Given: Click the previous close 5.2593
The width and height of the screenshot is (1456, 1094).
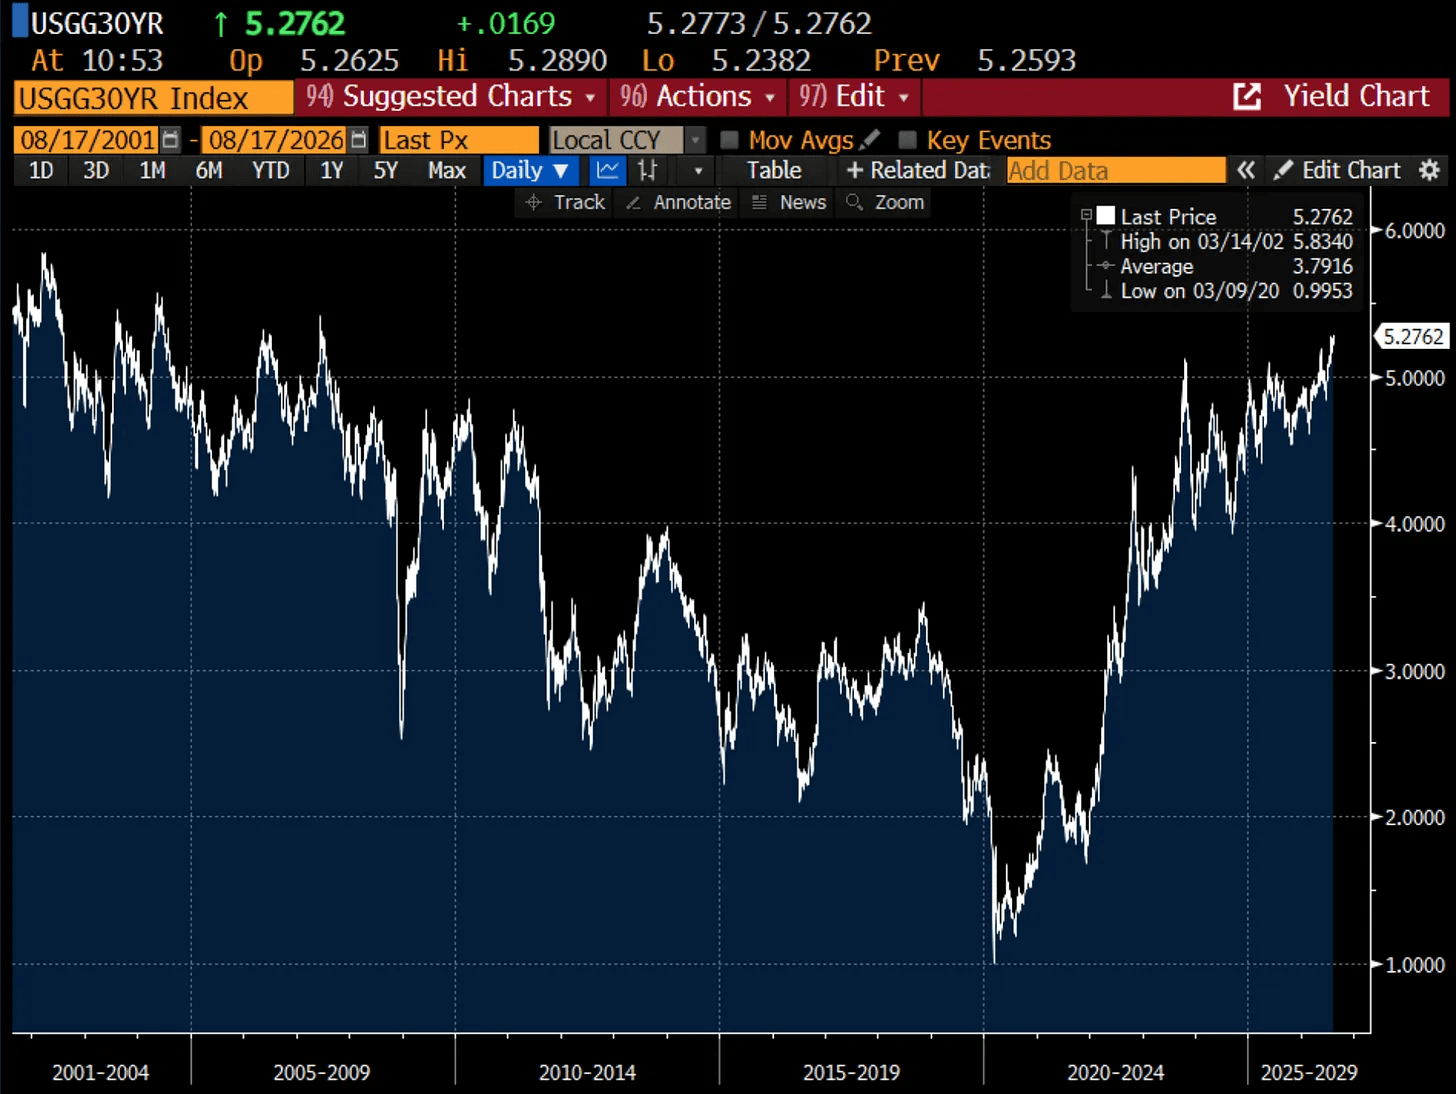Looking at the screenshot, I should pos(1026,61).
